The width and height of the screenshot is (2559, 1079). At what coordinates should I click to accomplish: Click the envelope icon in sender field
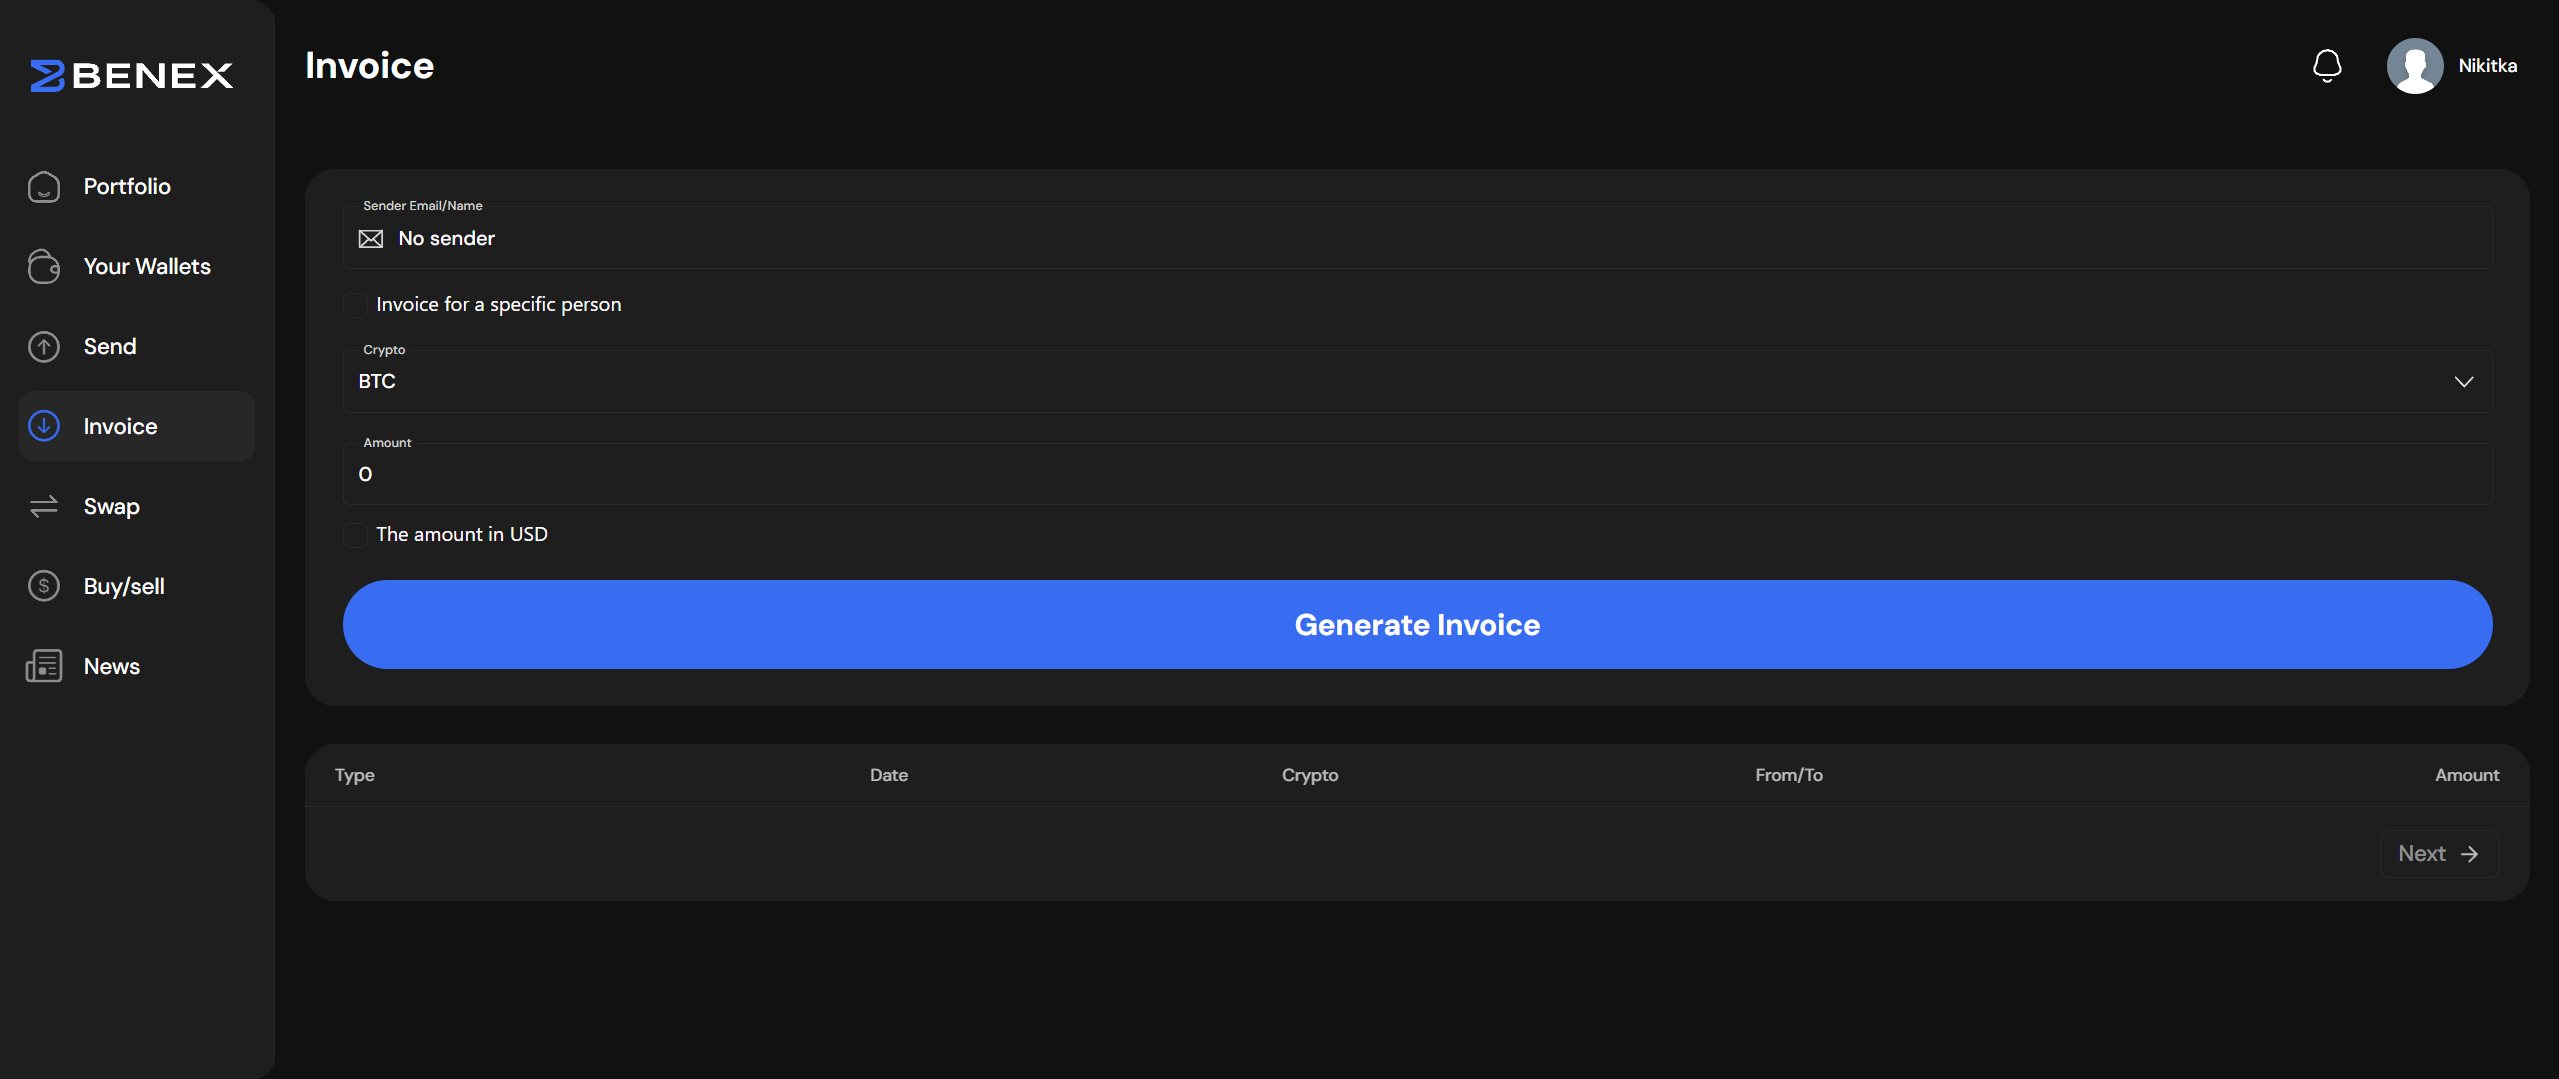click(x=371, y=239)
